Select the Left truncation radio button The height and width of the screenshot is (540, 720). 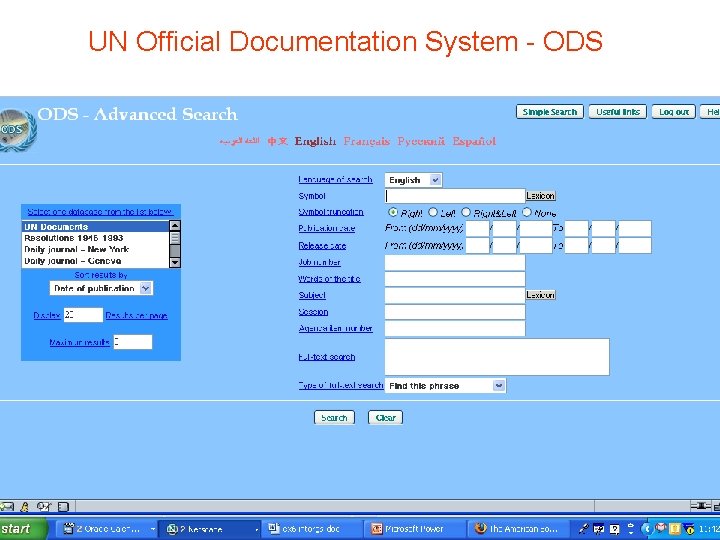tap(433, 212)
